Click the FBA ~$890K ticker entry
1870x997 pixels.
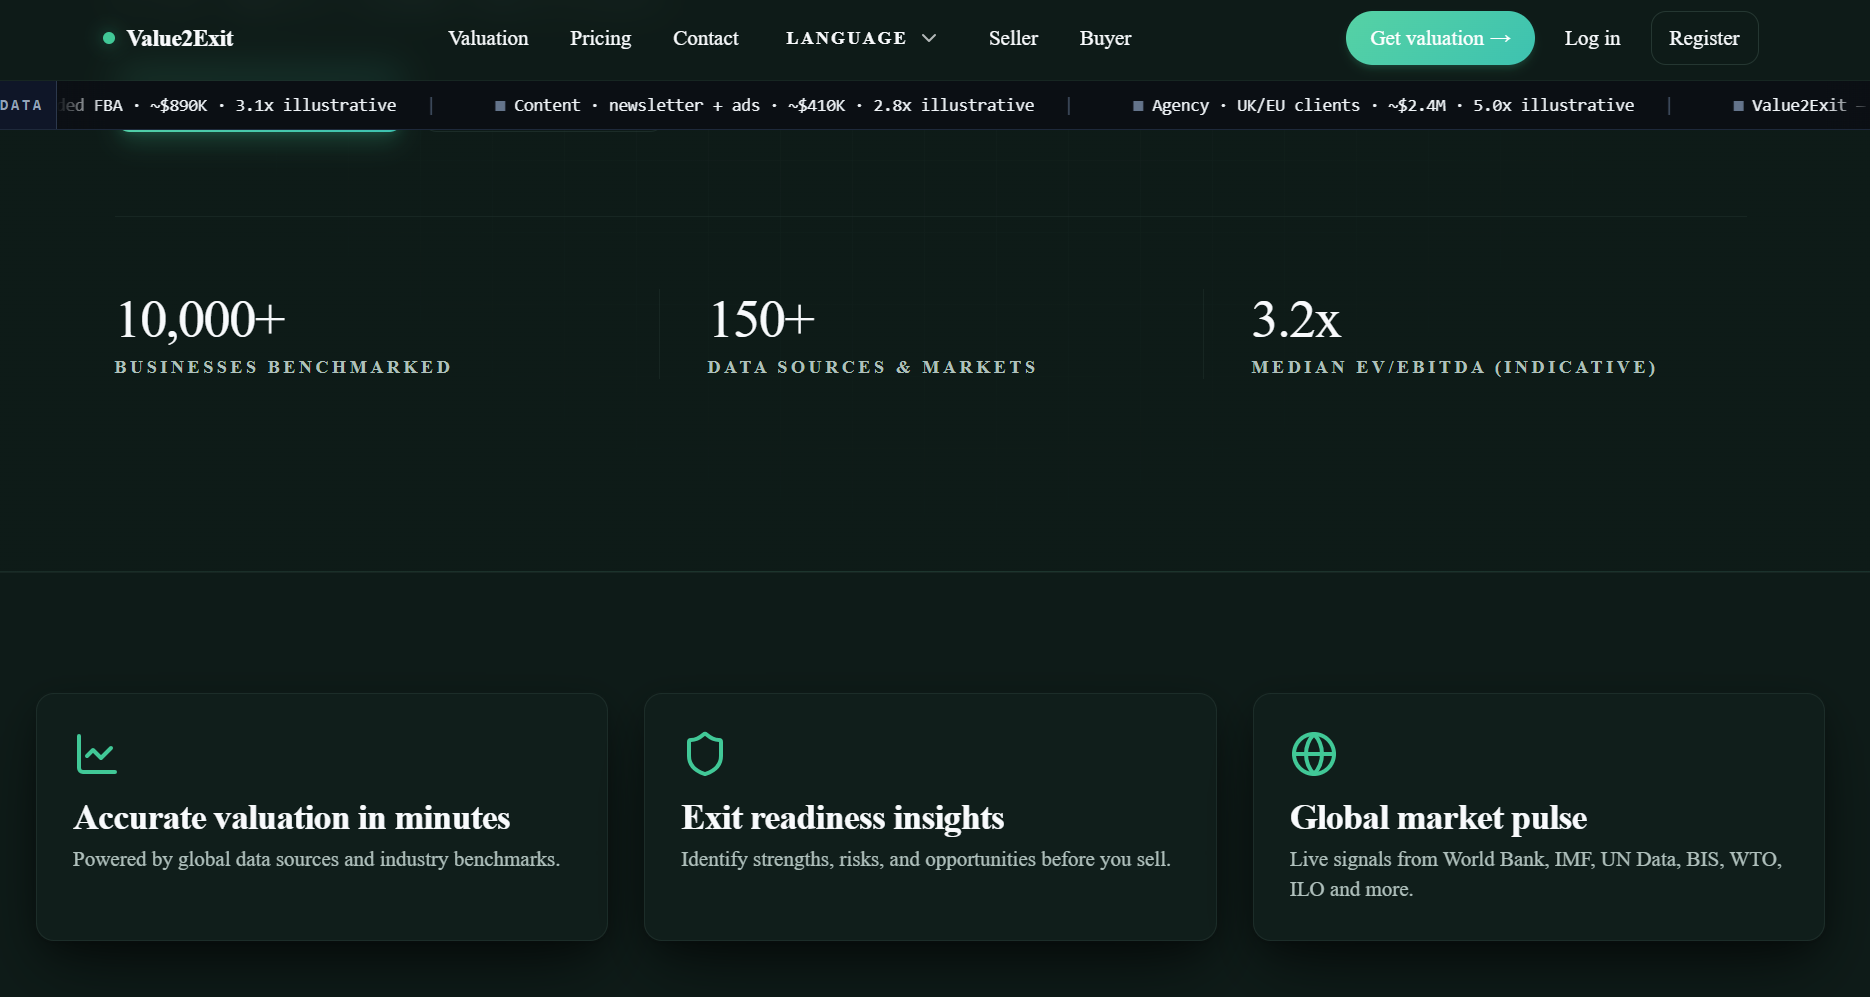228,105
